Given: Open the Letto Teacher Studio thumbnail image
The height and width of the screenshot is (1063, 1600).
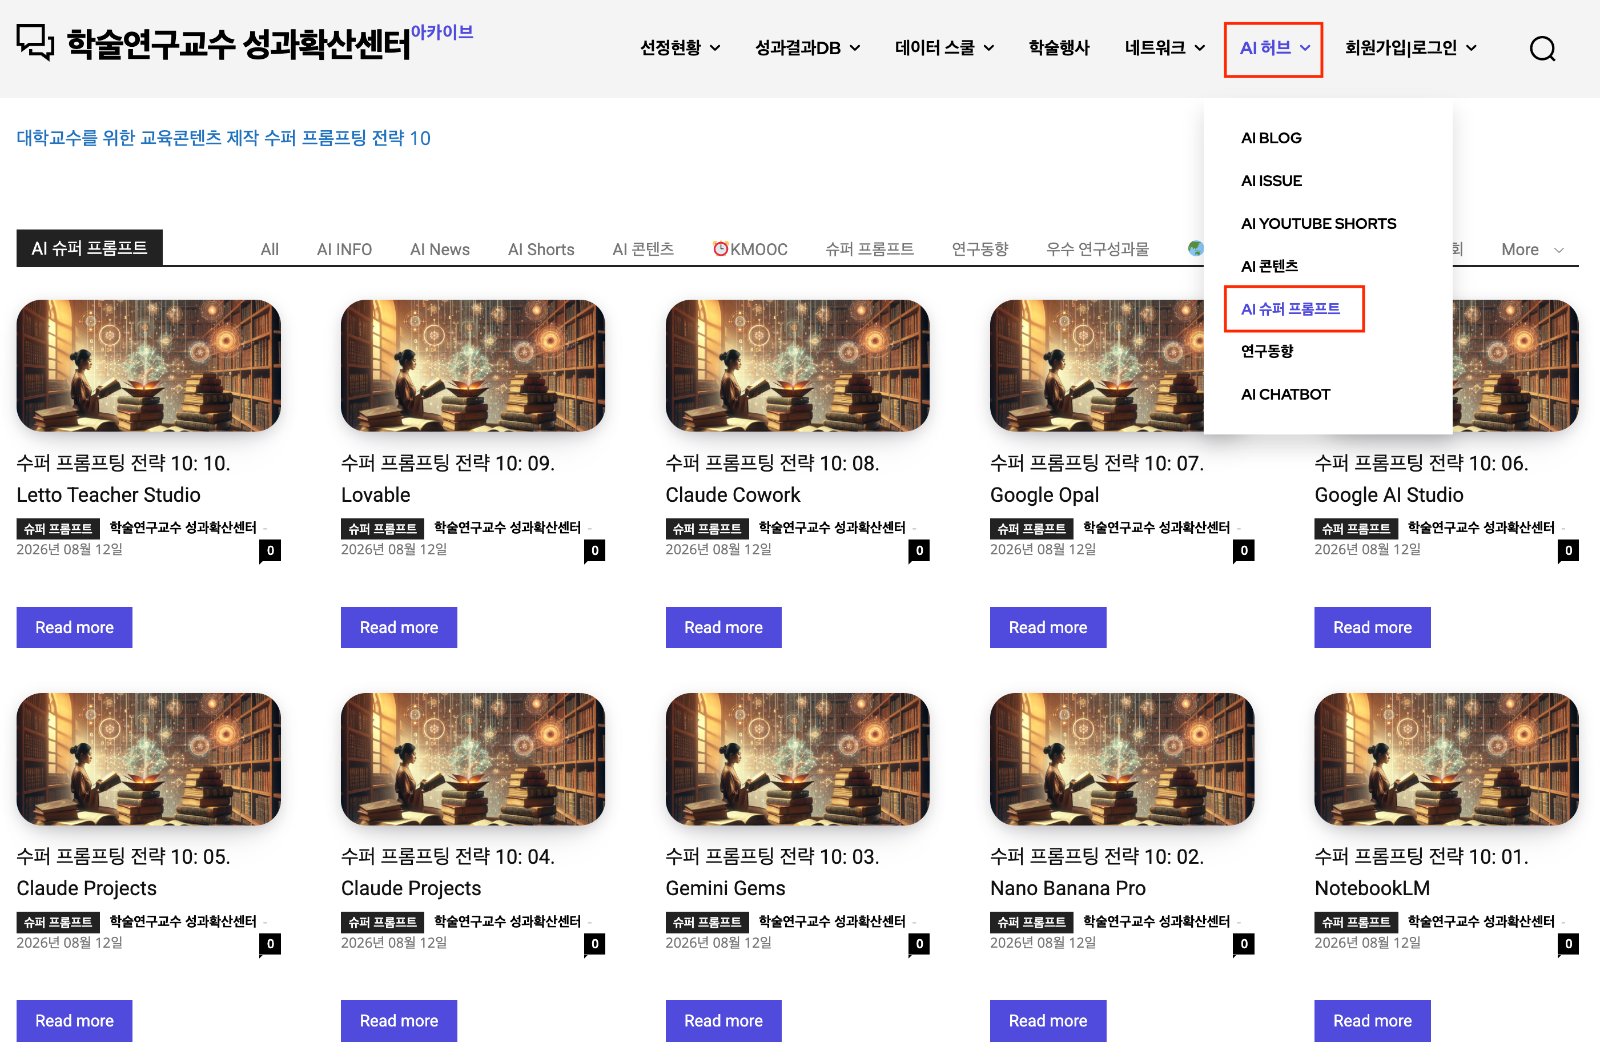Looking at the screenshot, I should tap(148, 366).
